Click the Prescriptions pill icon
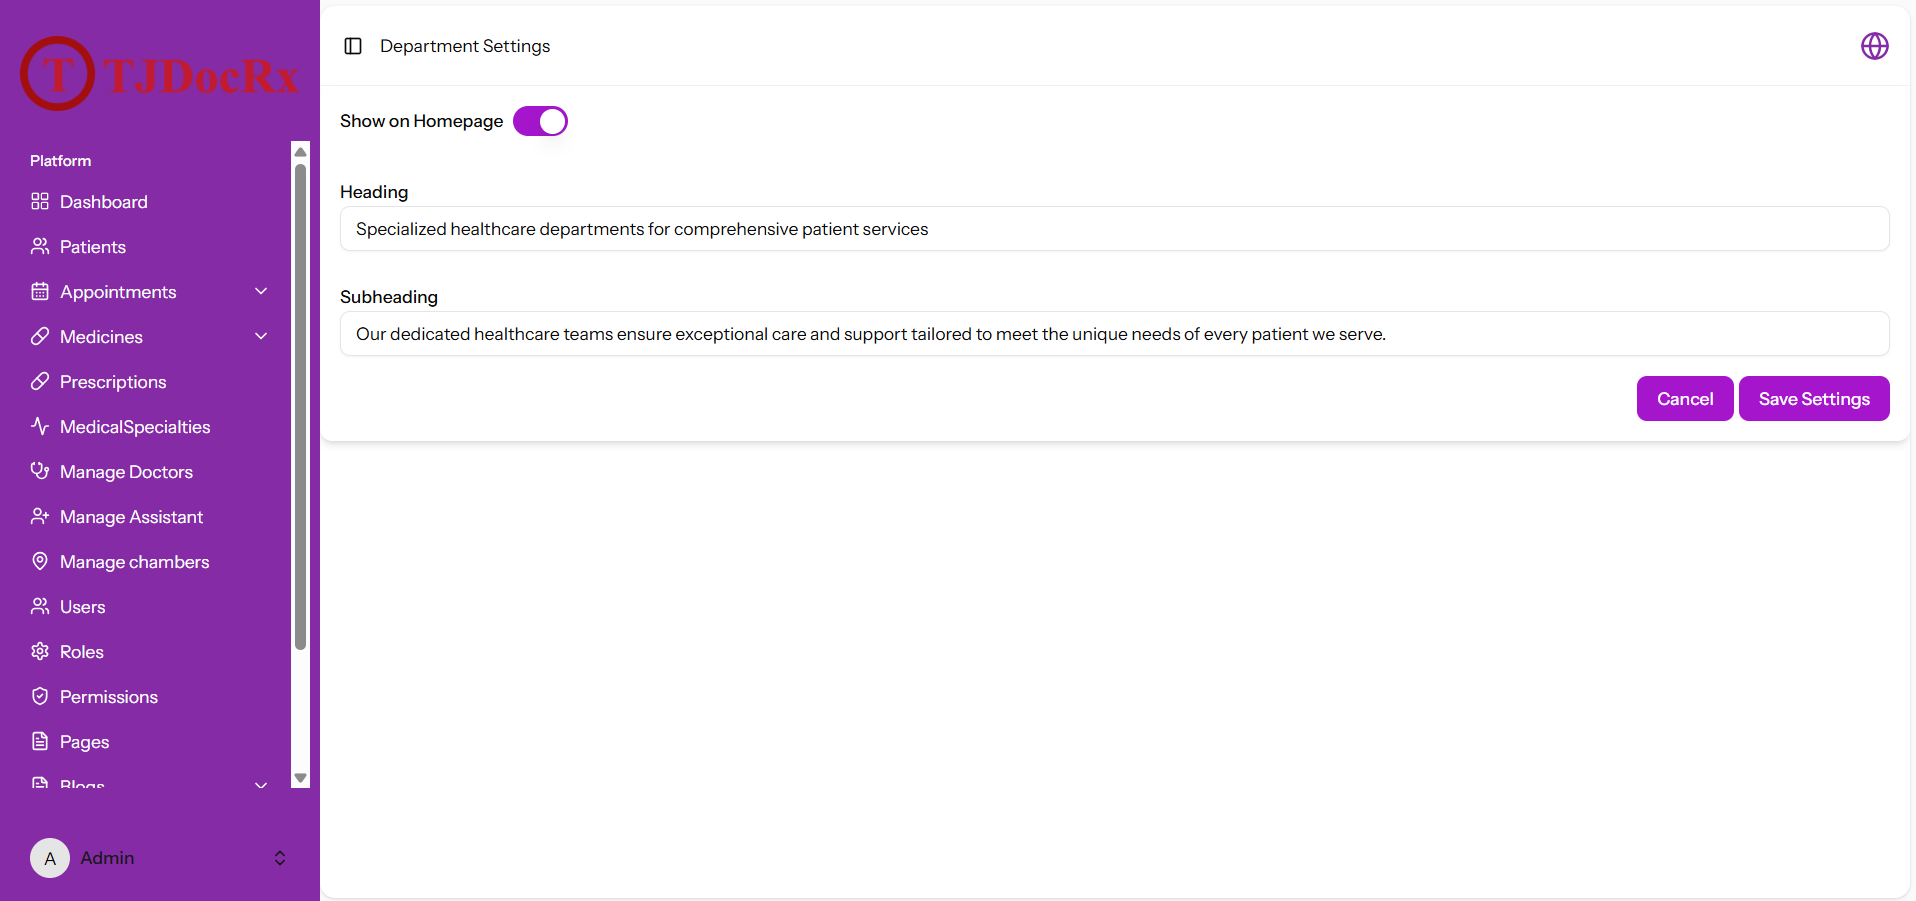Screen dimensions: 1916x901 click(x=40, y=381)
